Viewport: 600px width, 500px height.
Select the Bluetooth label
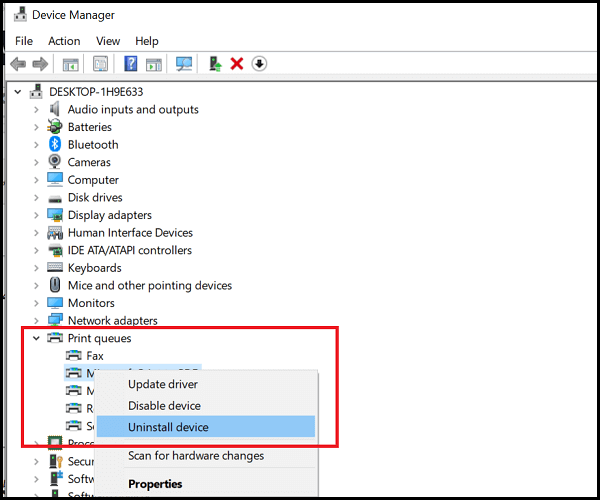point(93,145)
